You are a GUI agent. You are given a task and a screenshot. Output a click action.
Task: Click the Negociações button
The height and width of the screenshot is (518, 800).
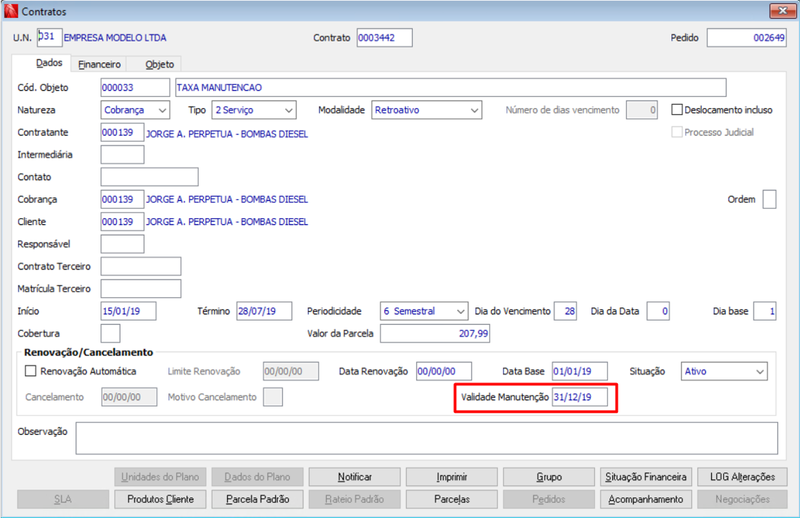[x=742, y=499]
